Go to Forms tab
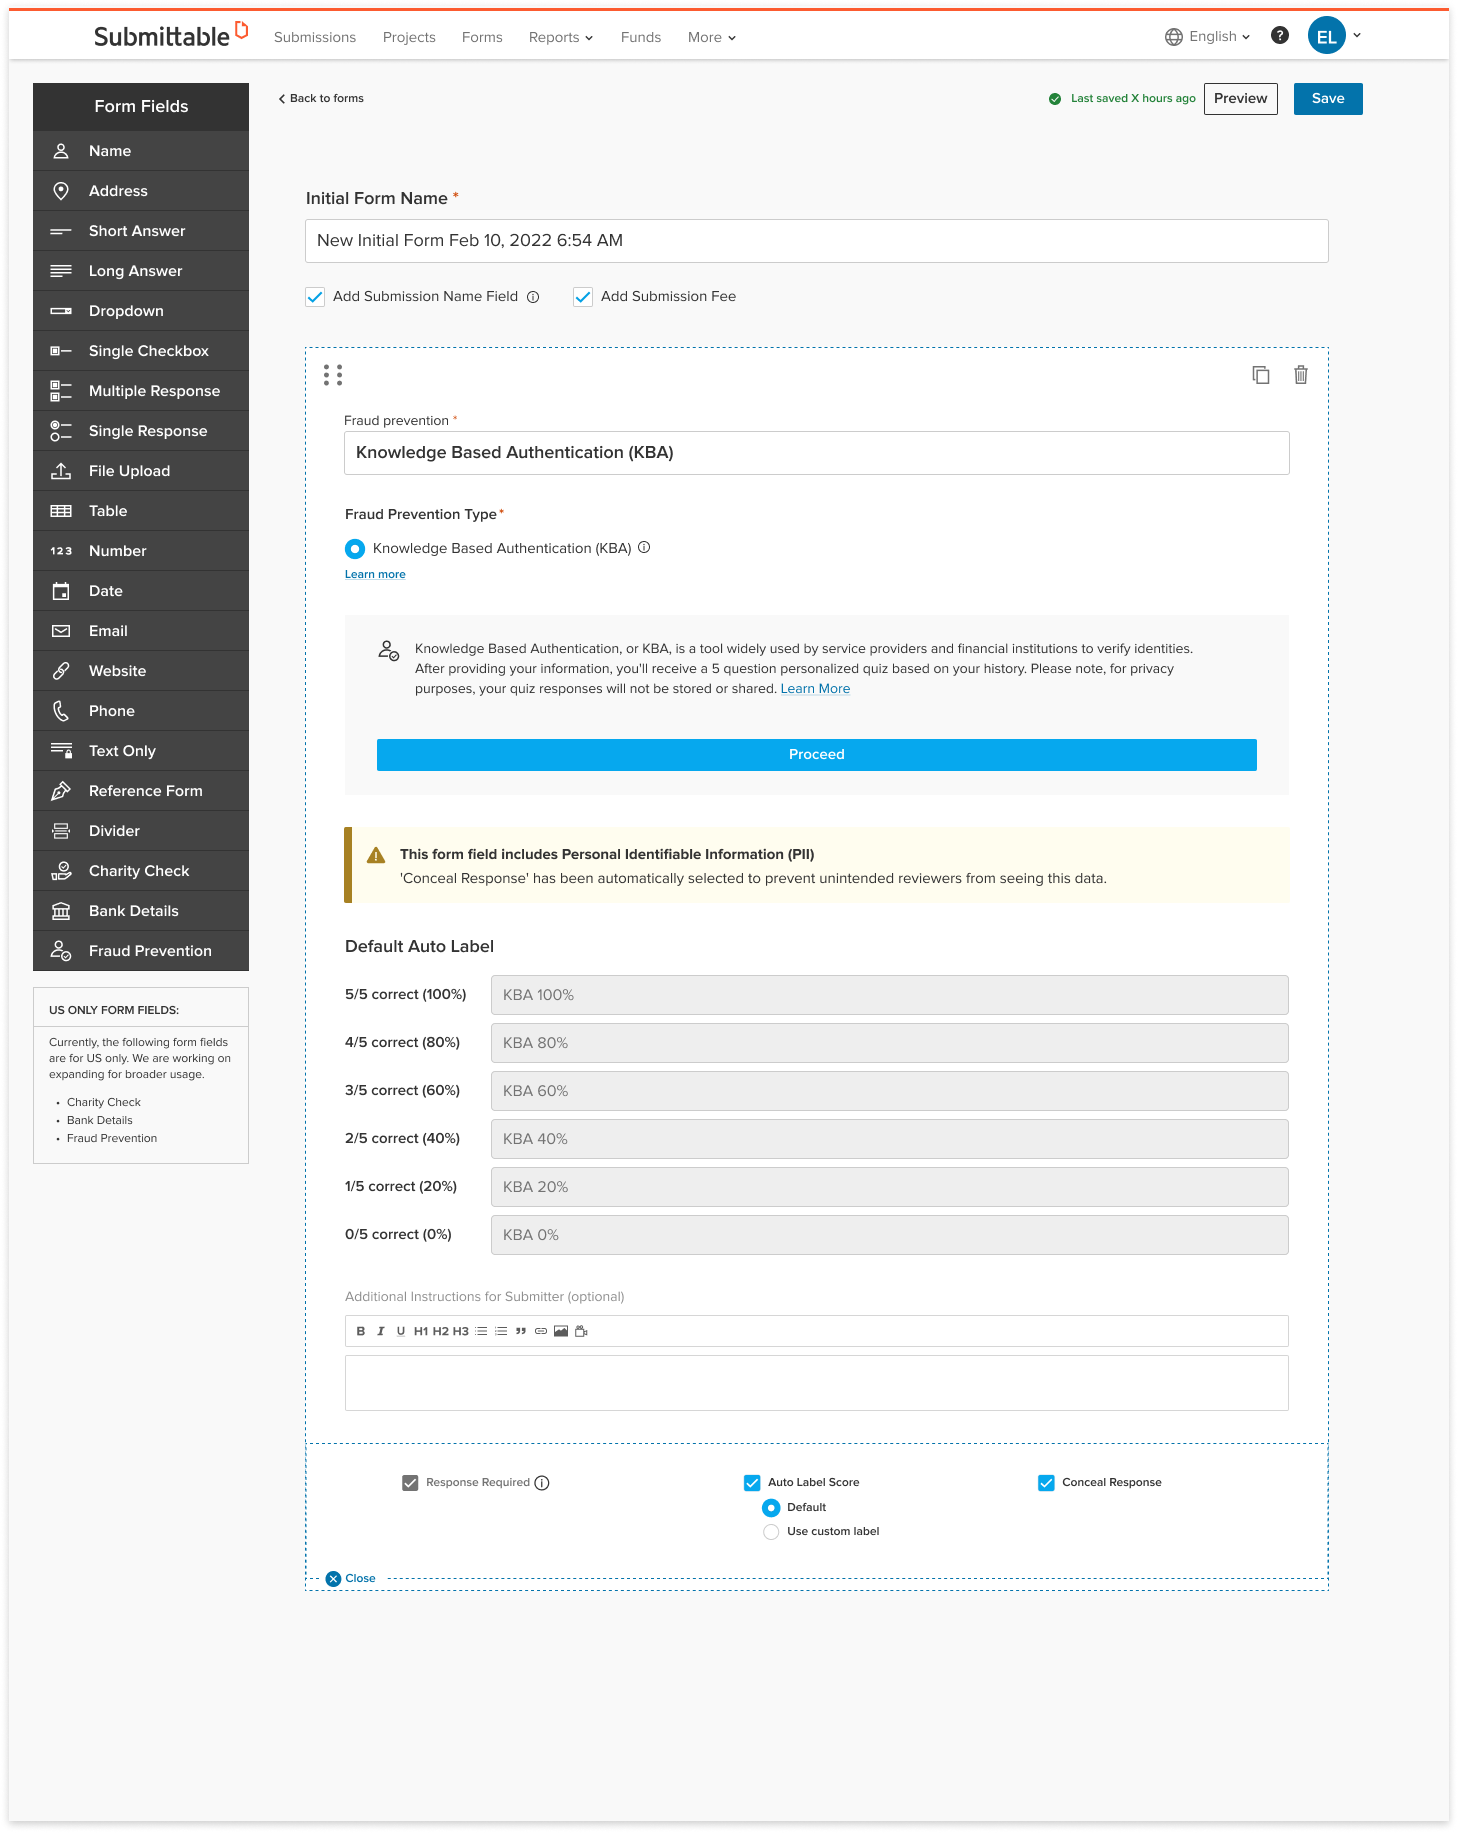Image resolution: width=1458 pixels, height=1833 pixels. (482, 37)
